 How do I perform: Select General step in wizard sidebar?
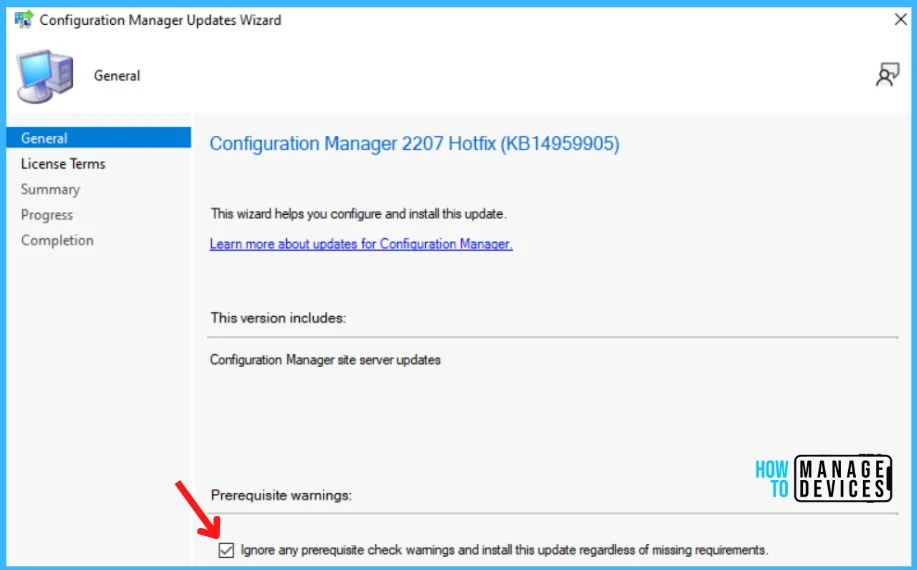point(98,138)
